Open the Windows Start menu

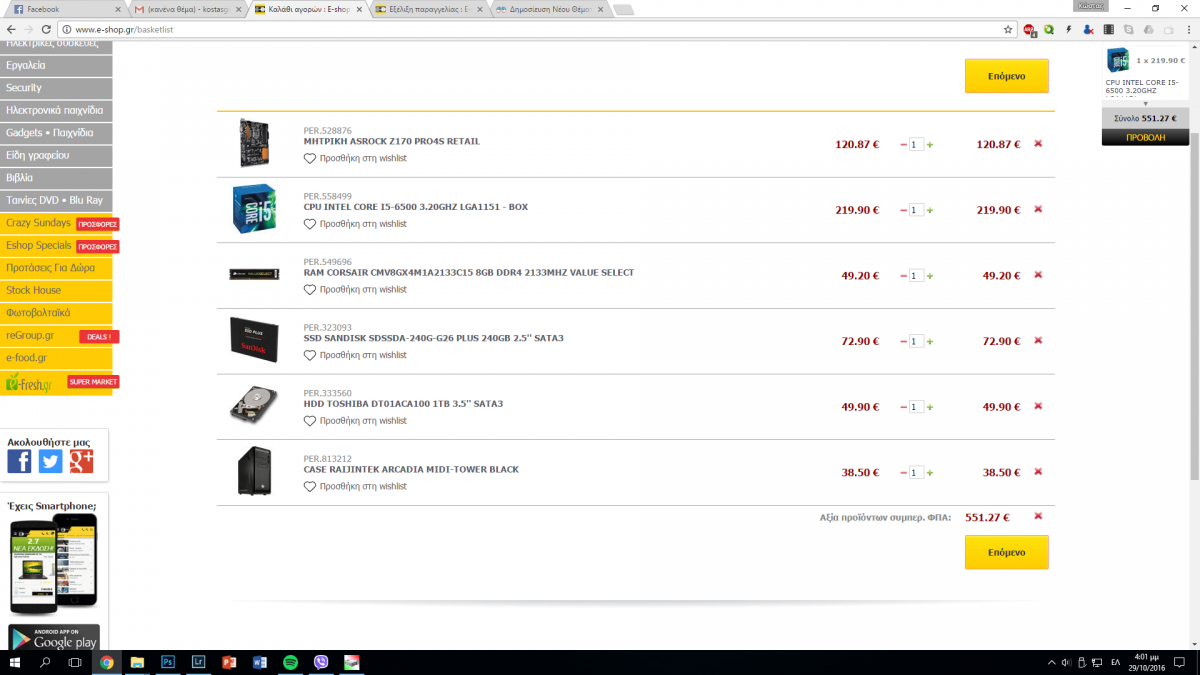[15, 662]
